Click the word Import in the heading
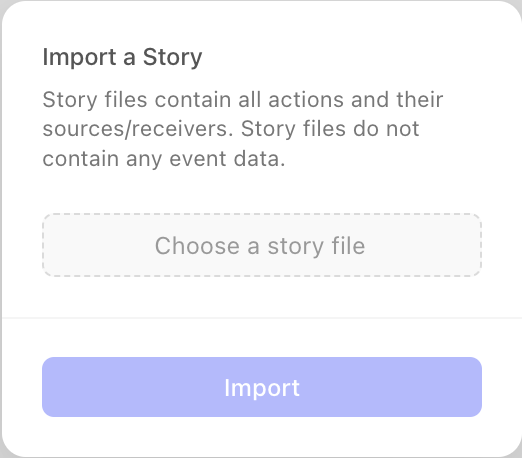The width and height of the screenshot is (522, 458). click(79, 57)
